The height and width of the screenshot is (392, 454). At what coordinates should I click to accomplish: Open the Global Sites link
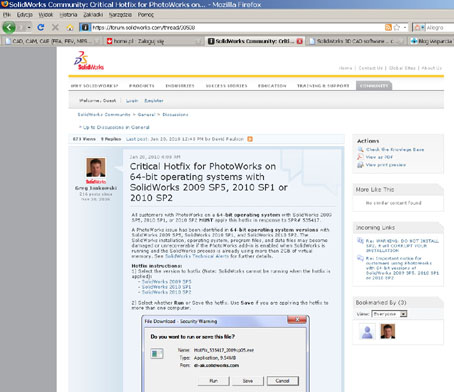point(402,68)
